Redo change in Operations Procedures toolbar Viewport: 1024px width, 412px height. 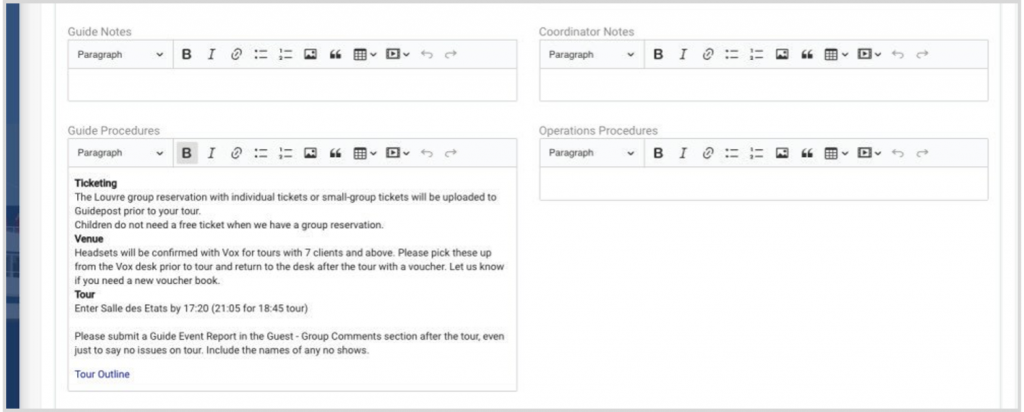[922, 153]
